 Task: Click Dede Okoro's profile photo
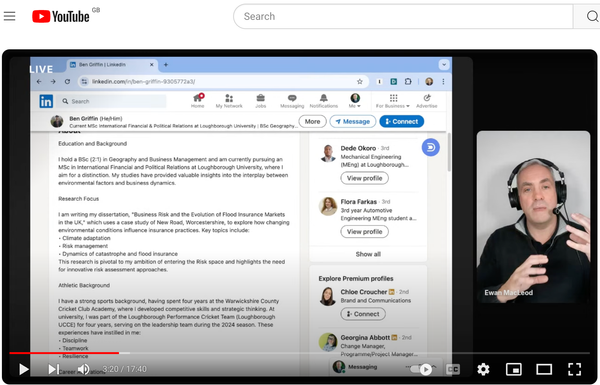pos(328,153)
